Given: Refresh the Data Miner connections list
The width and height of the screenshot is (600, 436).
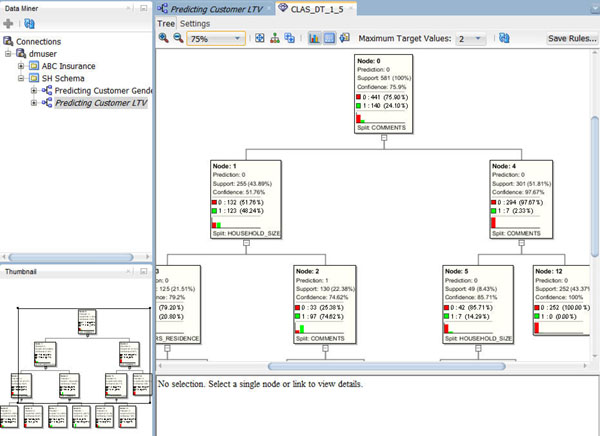Looking at the screenshot, I should (29, 24).
